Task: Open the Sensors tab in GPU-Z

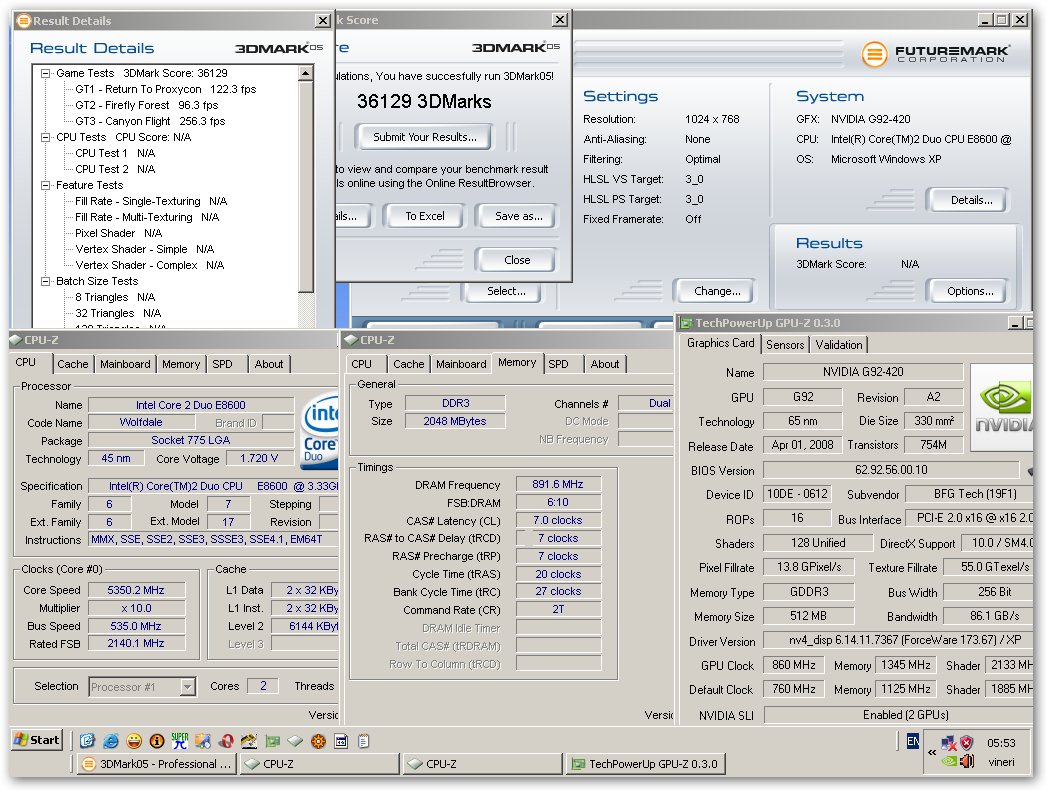Action: point(785,345)
